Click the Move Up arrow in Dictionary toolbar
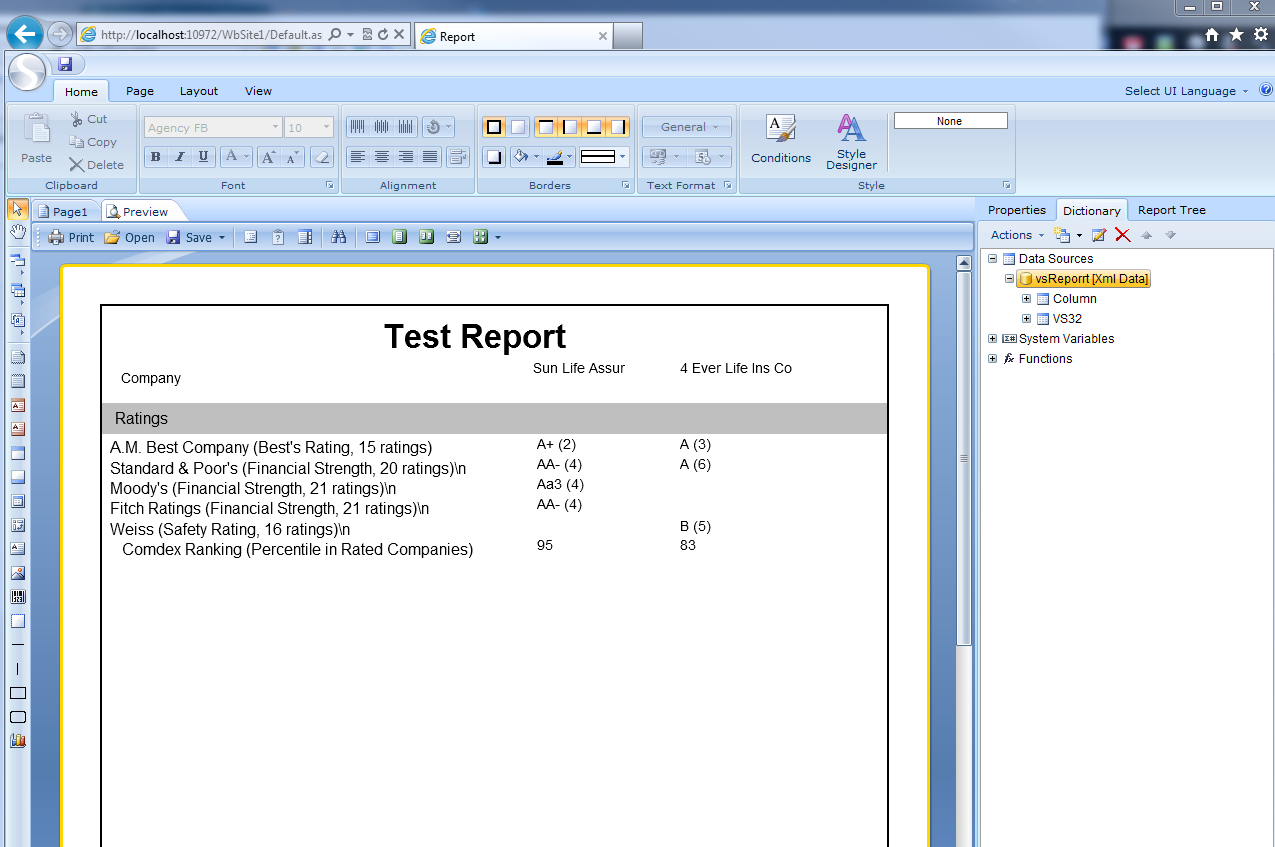1275x847 pixels. tap(1146, 235)
